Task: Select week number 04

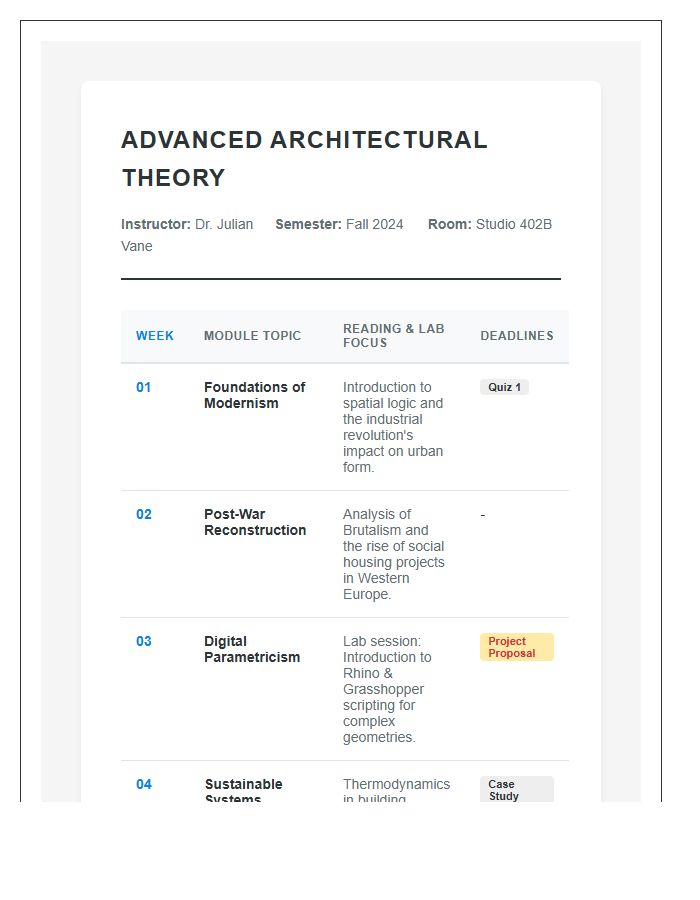Action: coord(143,784)
